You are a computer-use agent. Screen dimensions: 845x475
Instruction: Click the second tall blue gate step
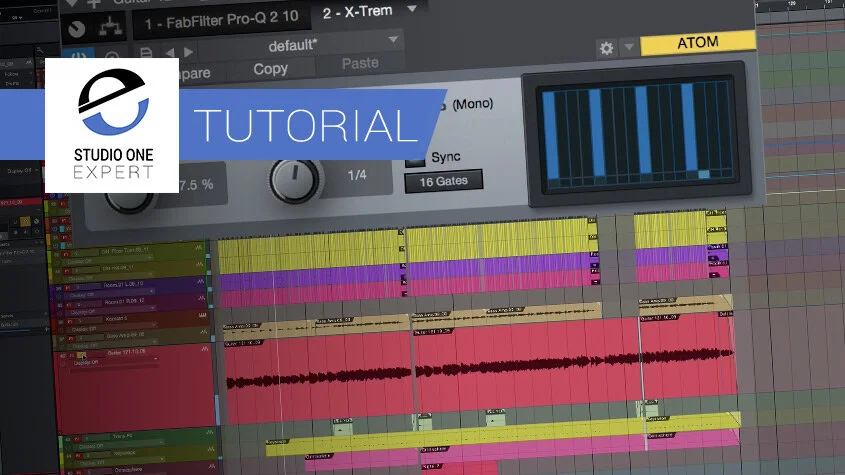[596, 132]
